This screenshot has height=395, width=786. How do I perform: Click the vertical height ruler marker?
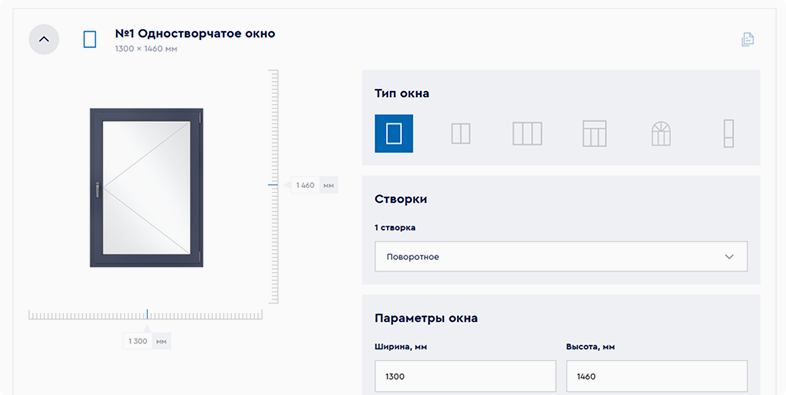pyautogui.click(x=273, y=185)
